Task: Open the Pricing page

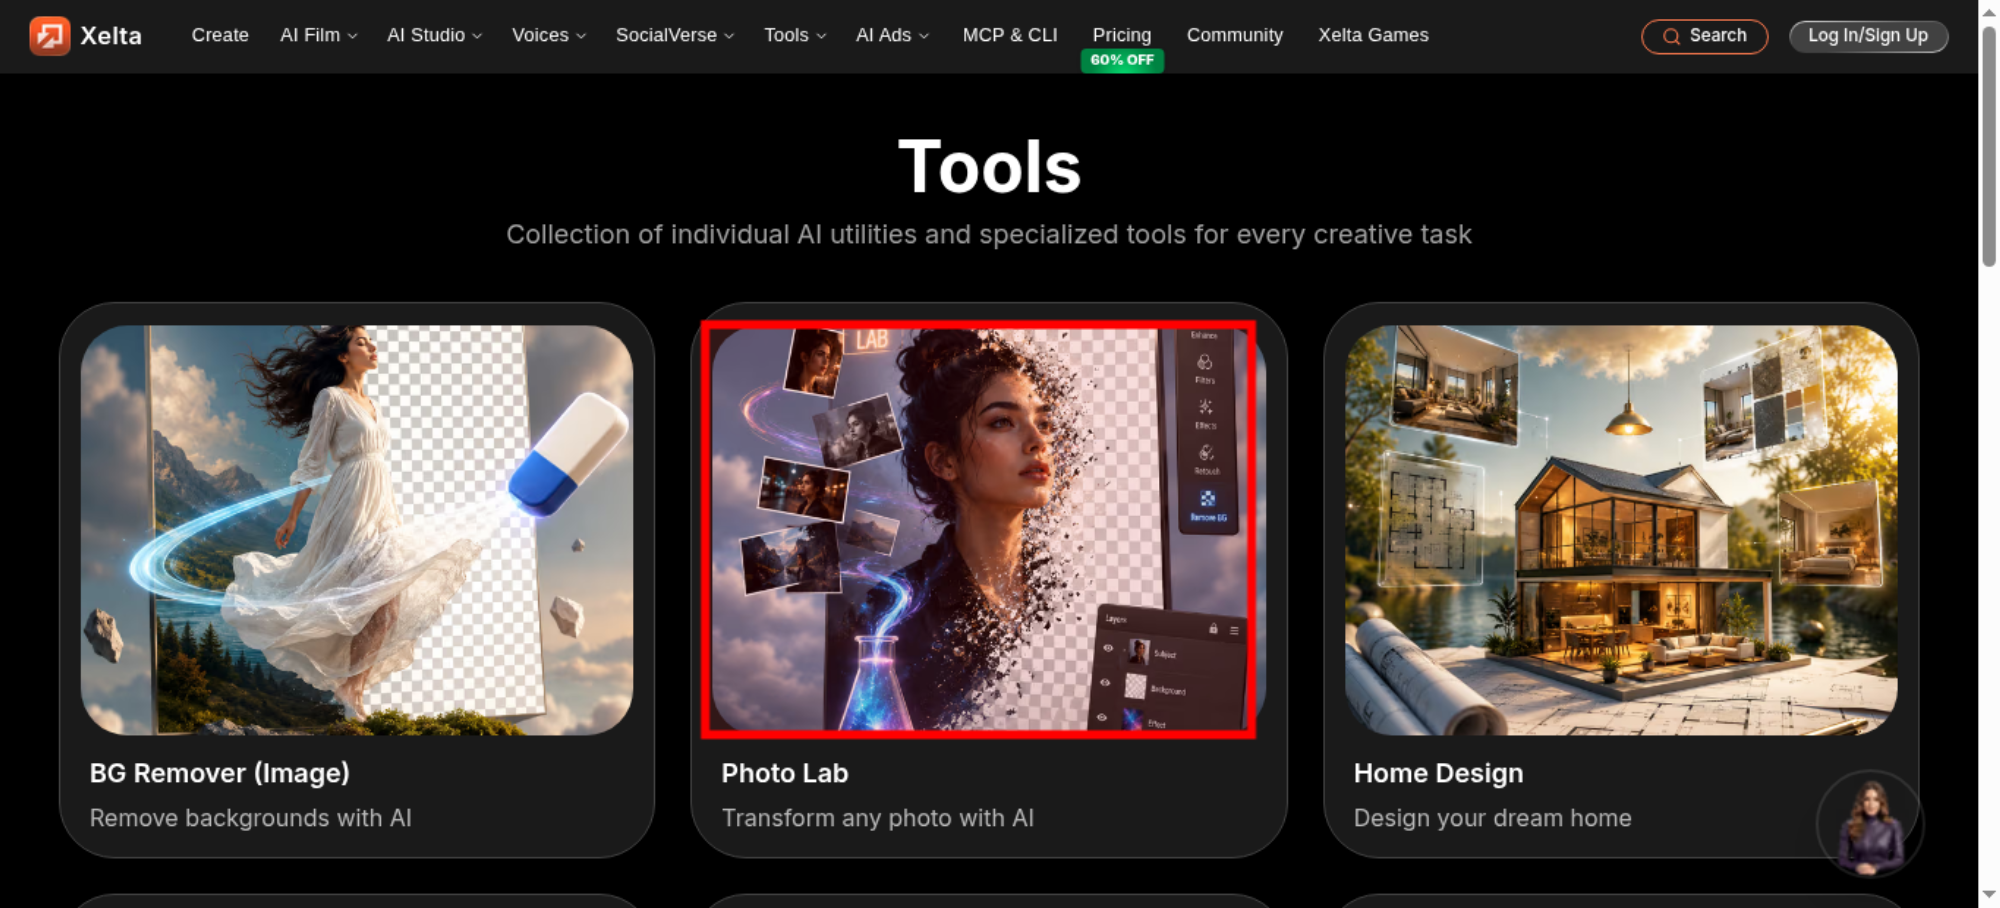Action: 1122,35
